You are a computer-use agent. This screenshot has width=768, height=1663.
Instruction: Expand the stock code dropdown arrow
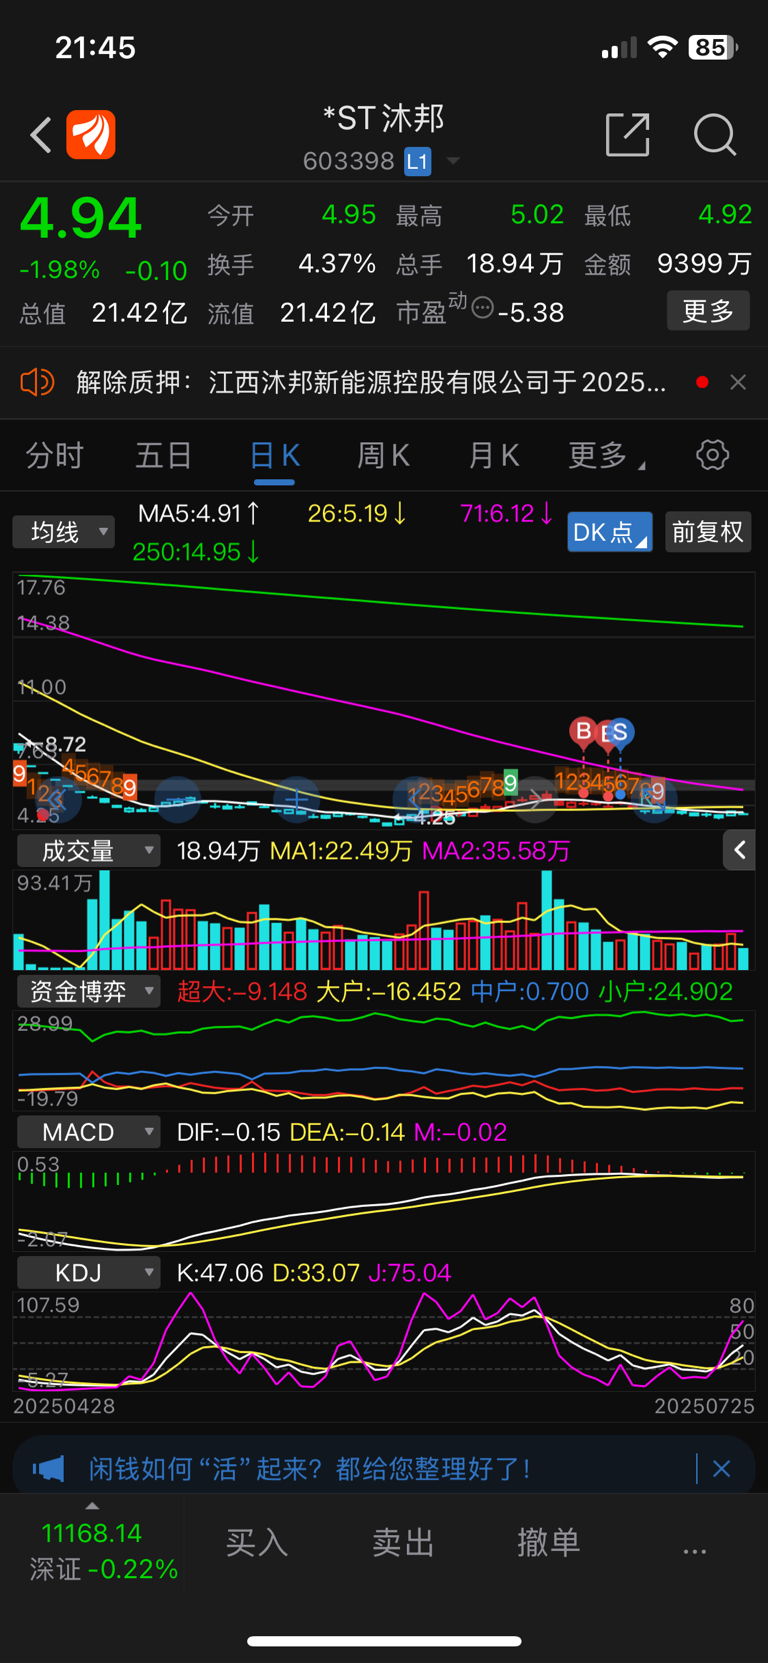(453, 161)
